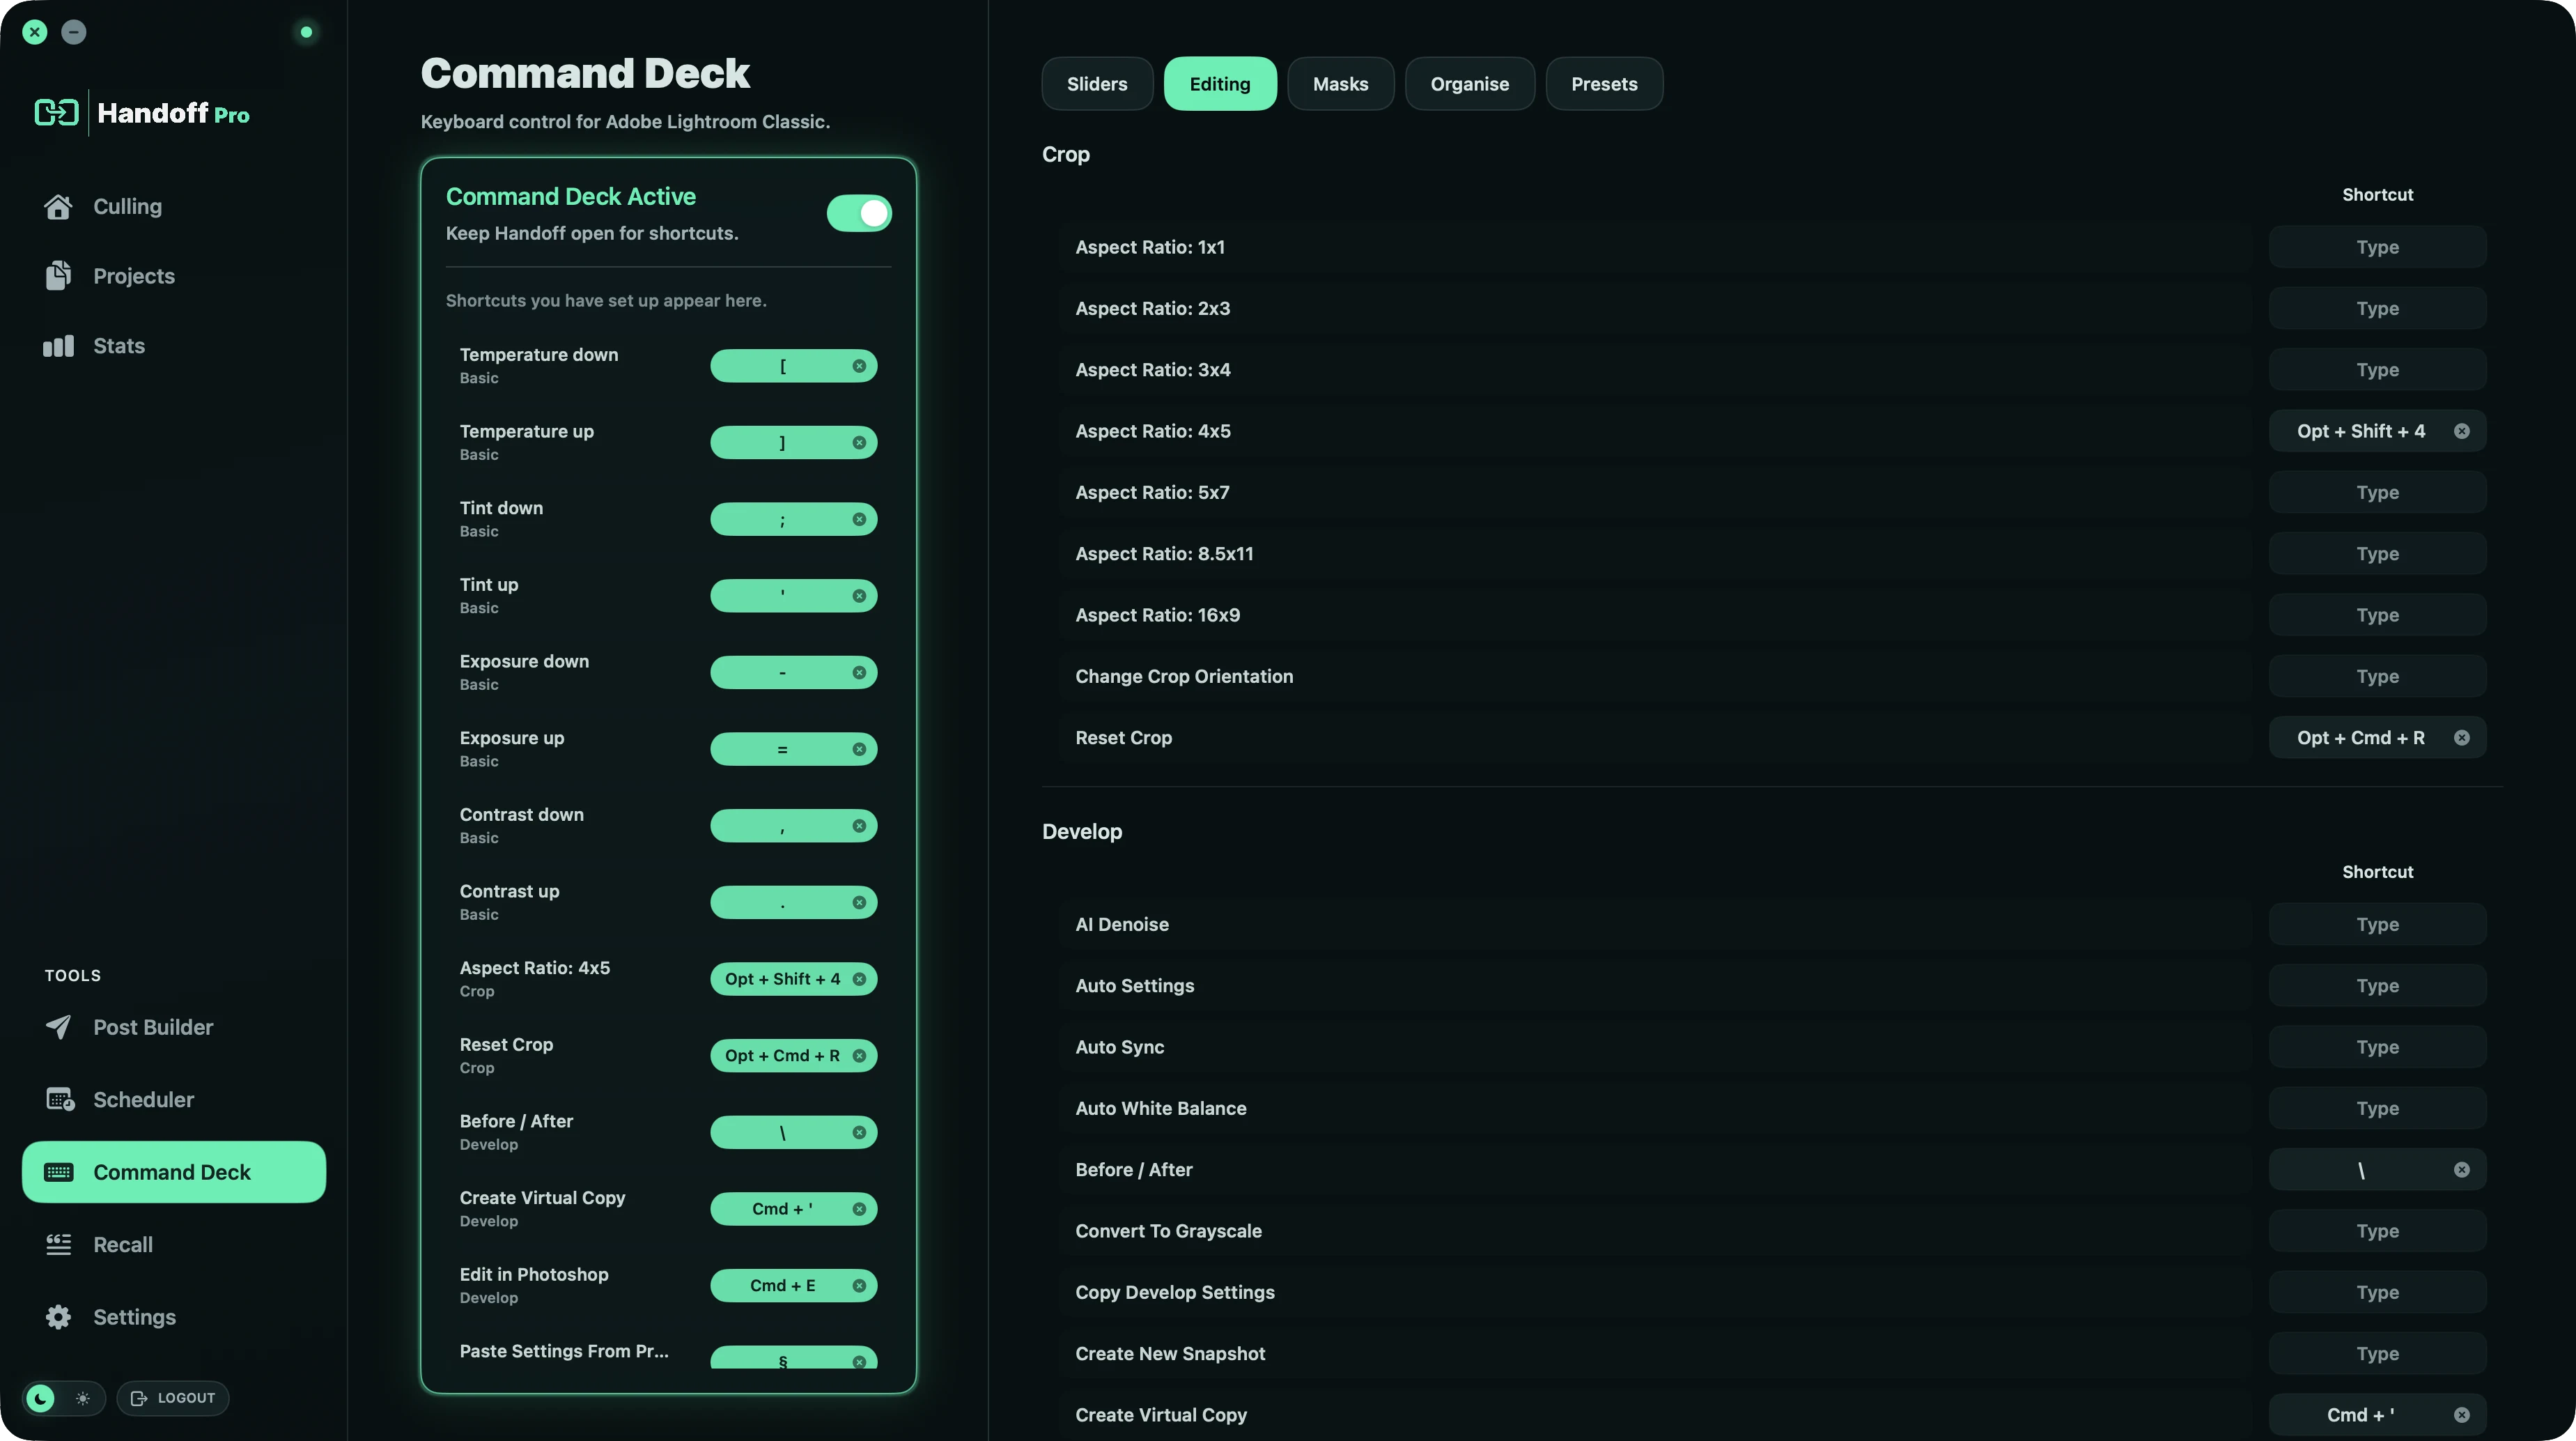Click the Crop section heading
This screenshot has height=1441, width=2576.
pos(1065,154)
